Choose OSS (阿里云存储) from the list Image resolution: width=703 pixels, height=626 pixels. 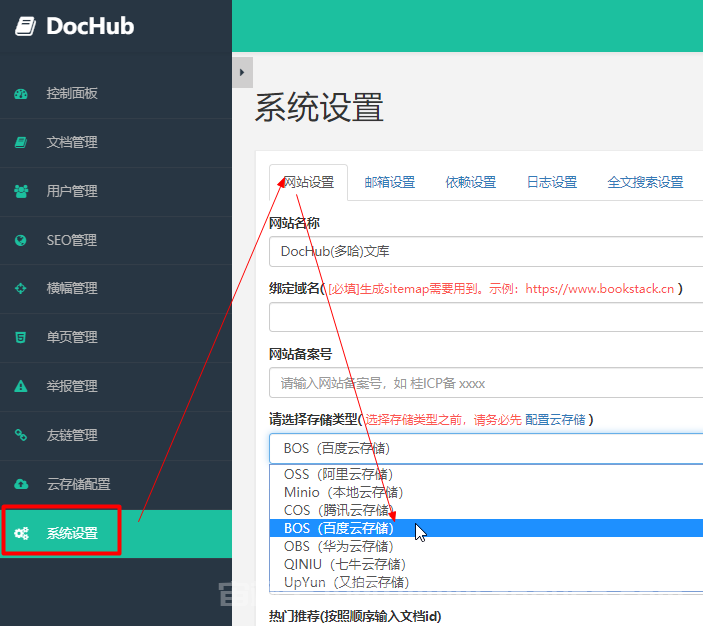pos(486,474)
